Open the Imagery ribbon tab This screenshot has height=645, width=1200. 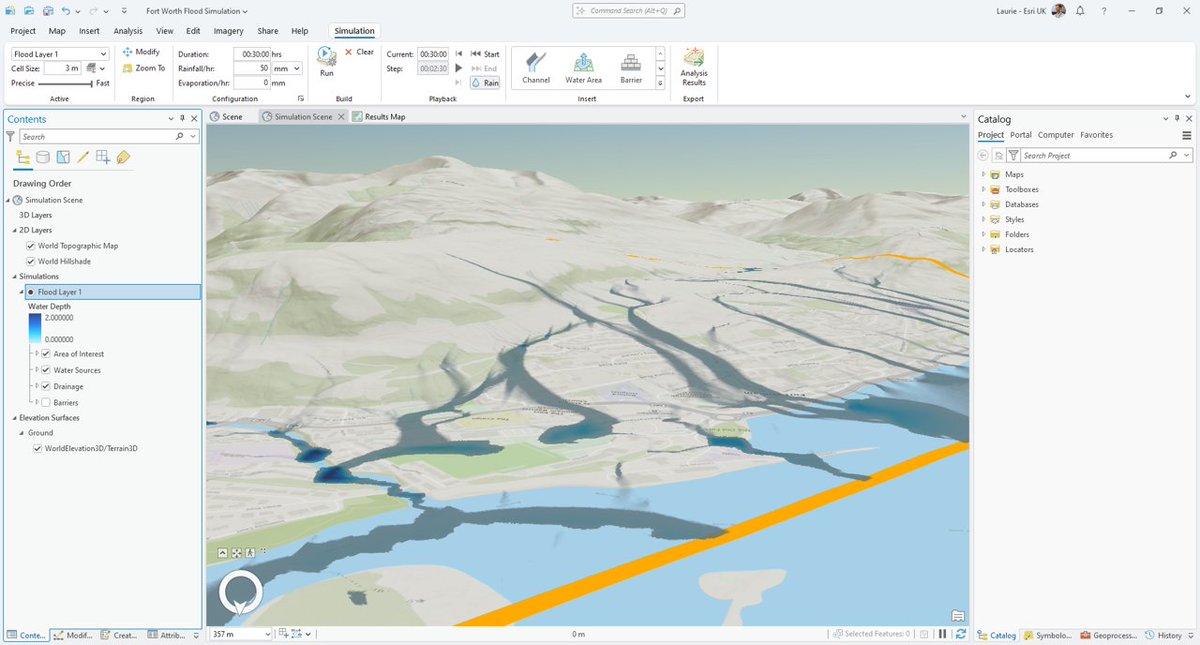pyautogui.click(x=229, y=31)
